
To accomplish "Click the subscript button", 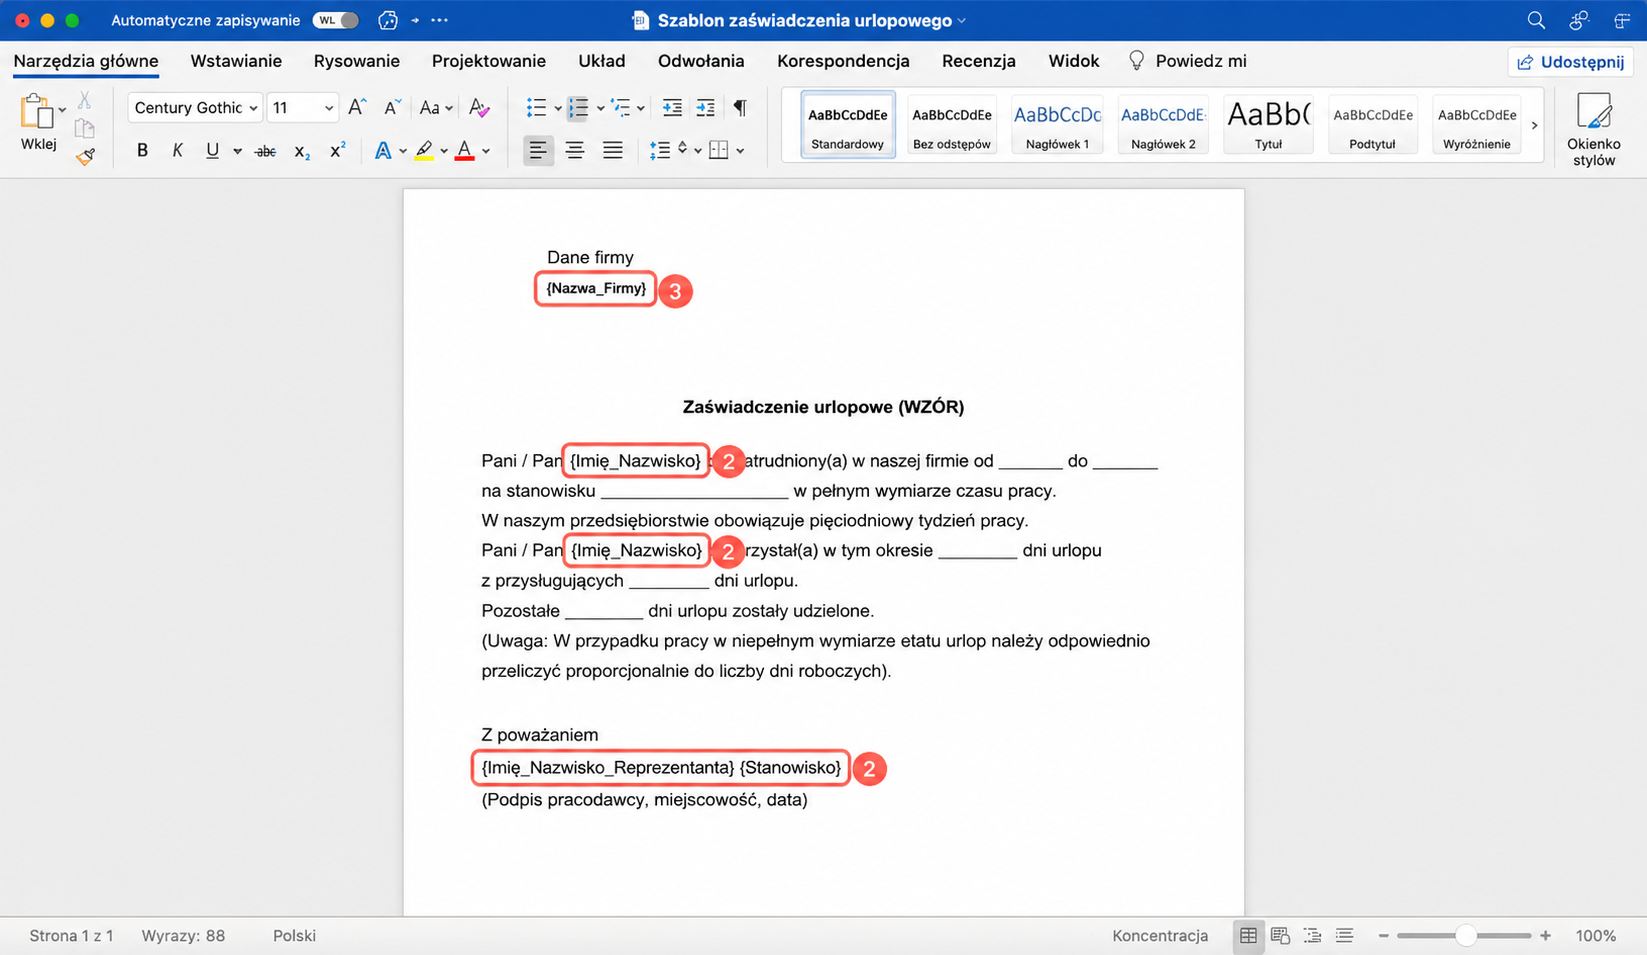I will pos(301,151).
